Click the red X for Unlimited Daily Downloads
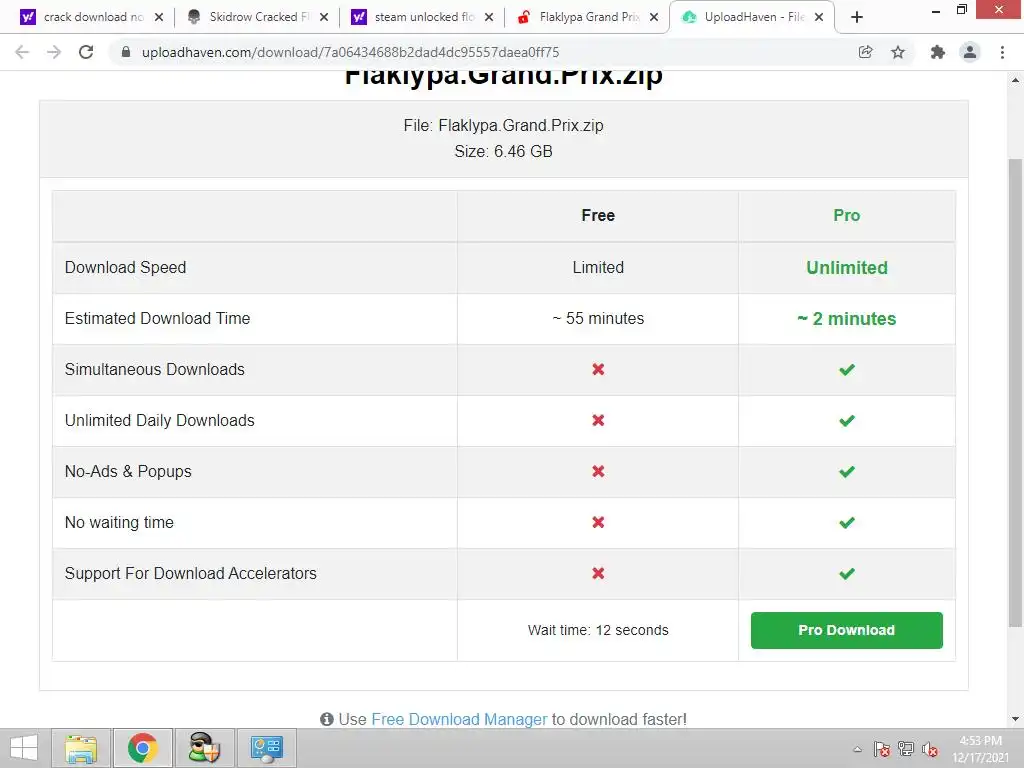1024x768 pixels. click(x=598, y=421)
